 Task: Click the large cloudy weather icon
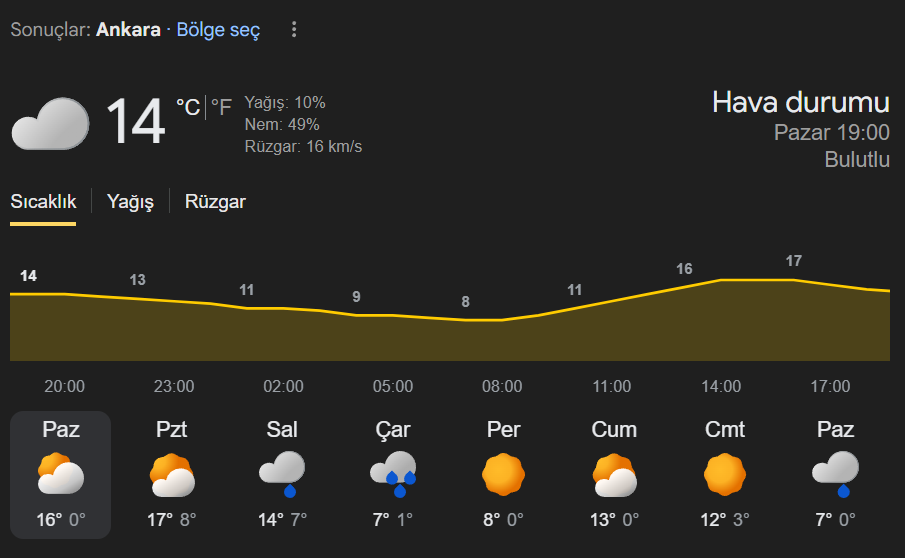(x=49, y=123)
